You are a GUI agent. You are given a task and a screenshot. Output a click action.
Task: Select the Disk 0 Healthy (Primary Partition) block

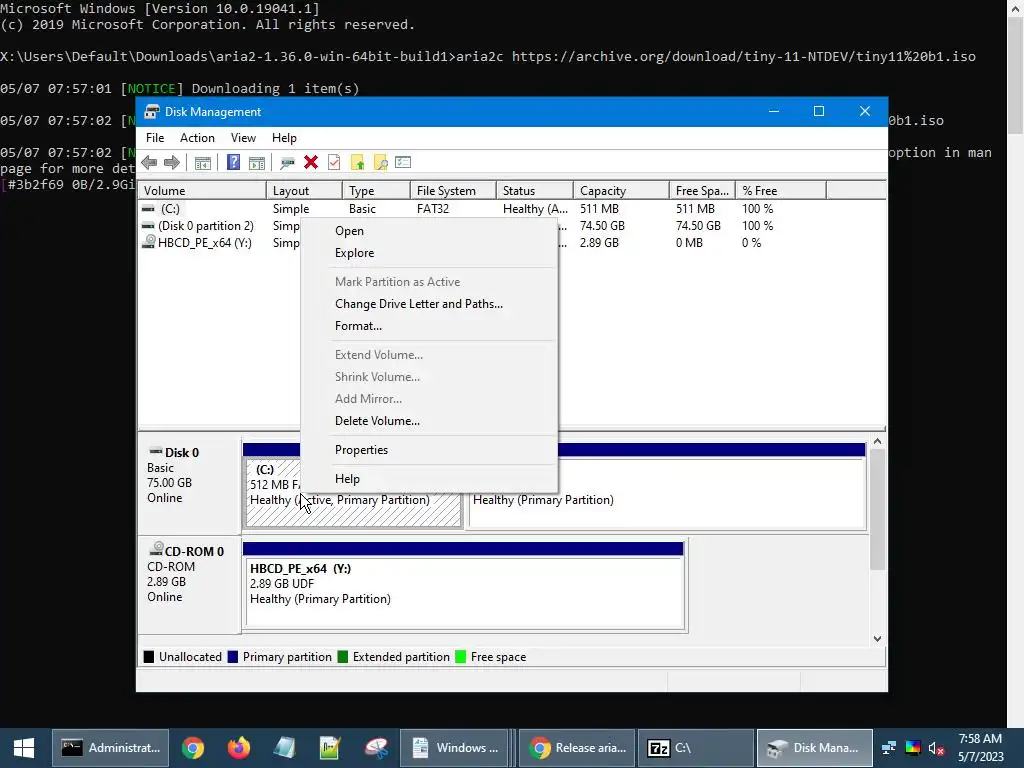667,494
